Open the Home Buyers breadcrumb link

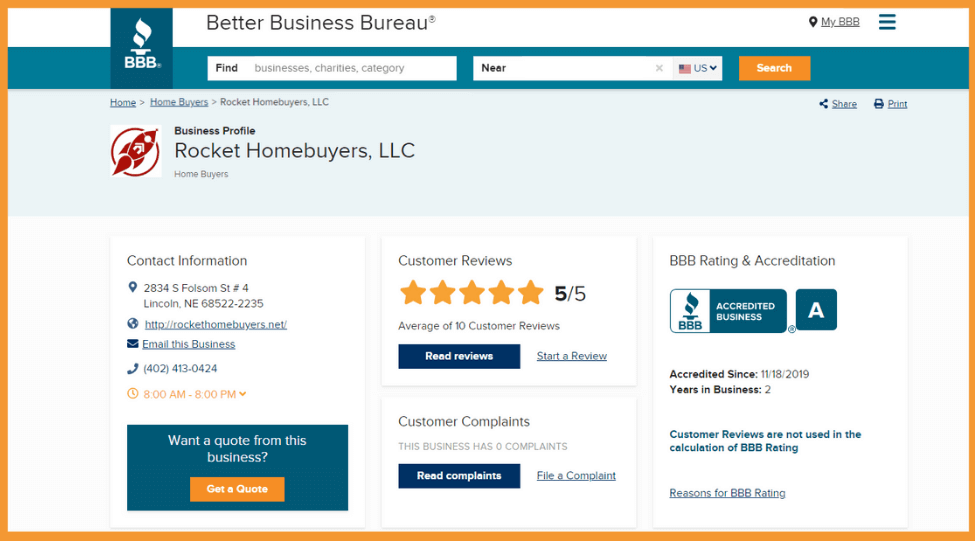pyautogui.click(x=179, y=102)
